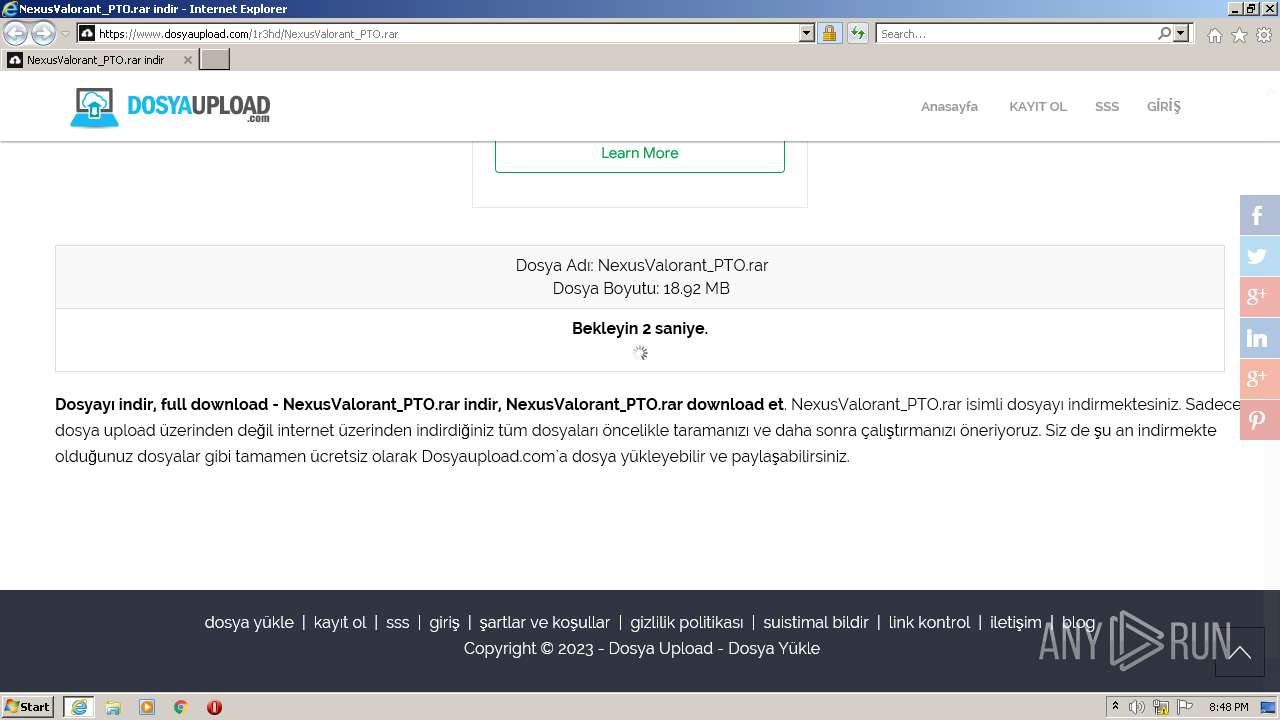Expand the search provider dropdown
The height and width of the screenshot is (720, 1280).
[x=1181, y=34]
